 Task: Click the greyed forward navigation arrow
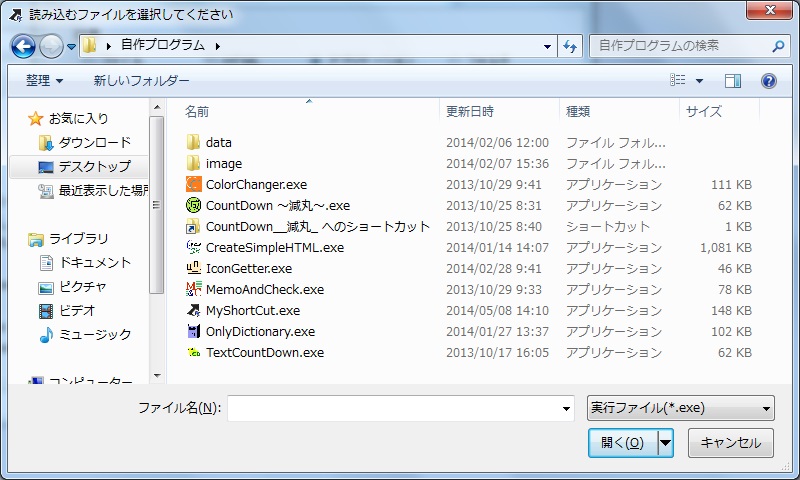click(x=51, y=46)
